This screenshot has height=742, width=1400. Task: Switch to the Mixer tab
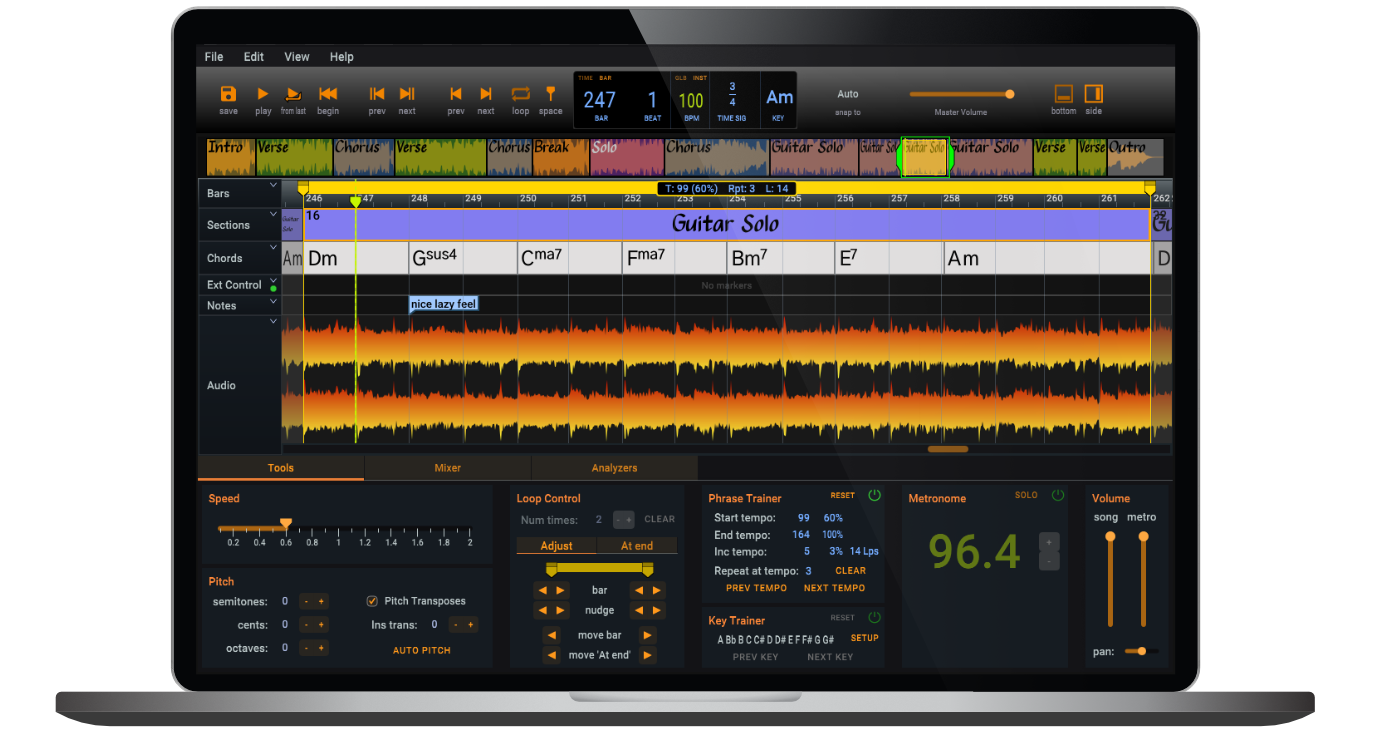(x=447, y=468)
